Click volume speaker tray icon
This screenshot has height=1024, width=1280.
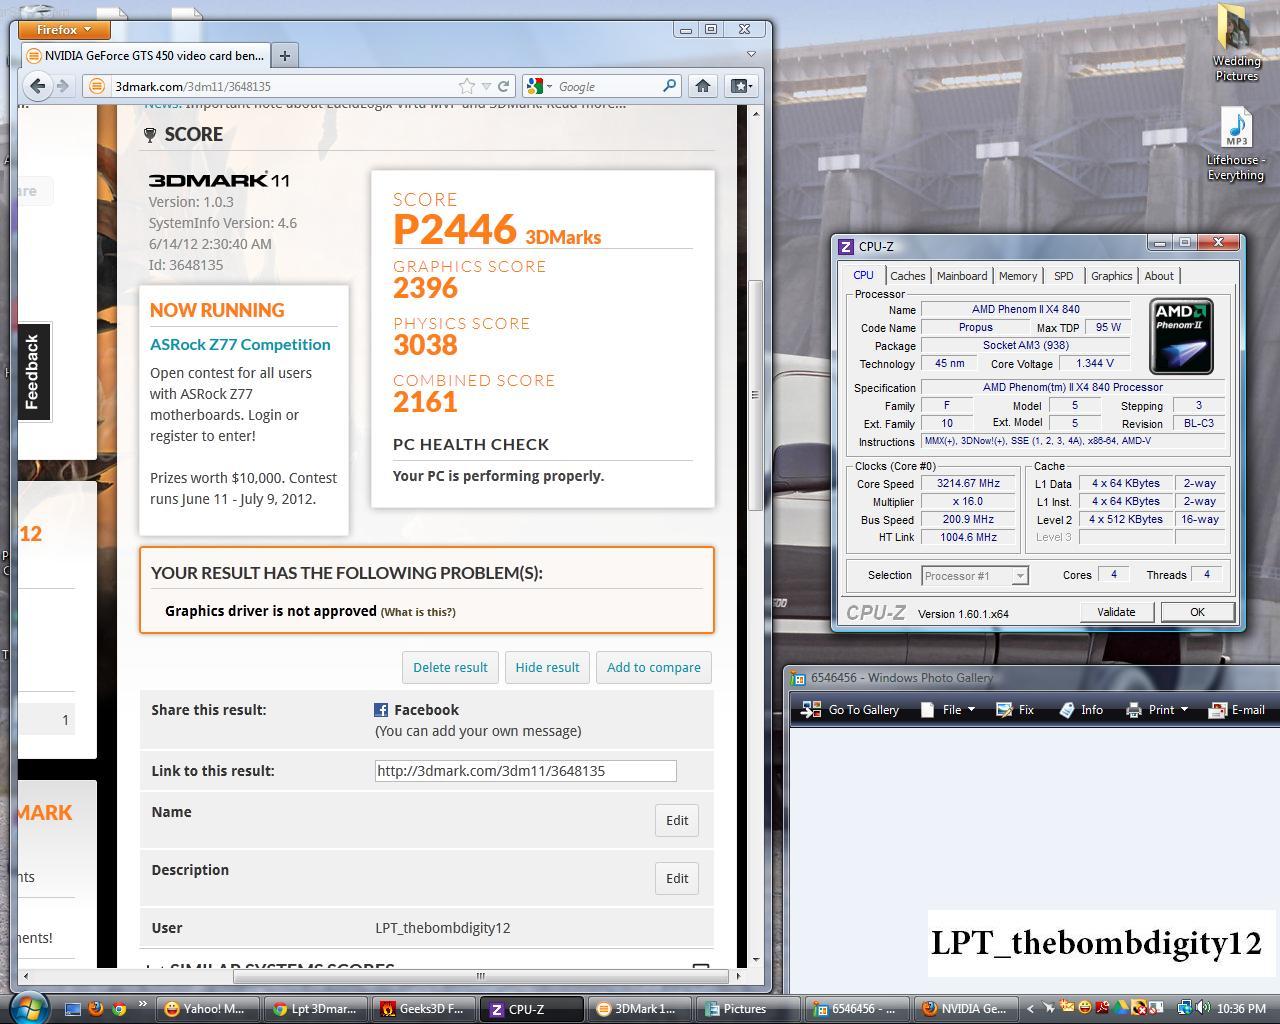[x=1203, y=1008]
